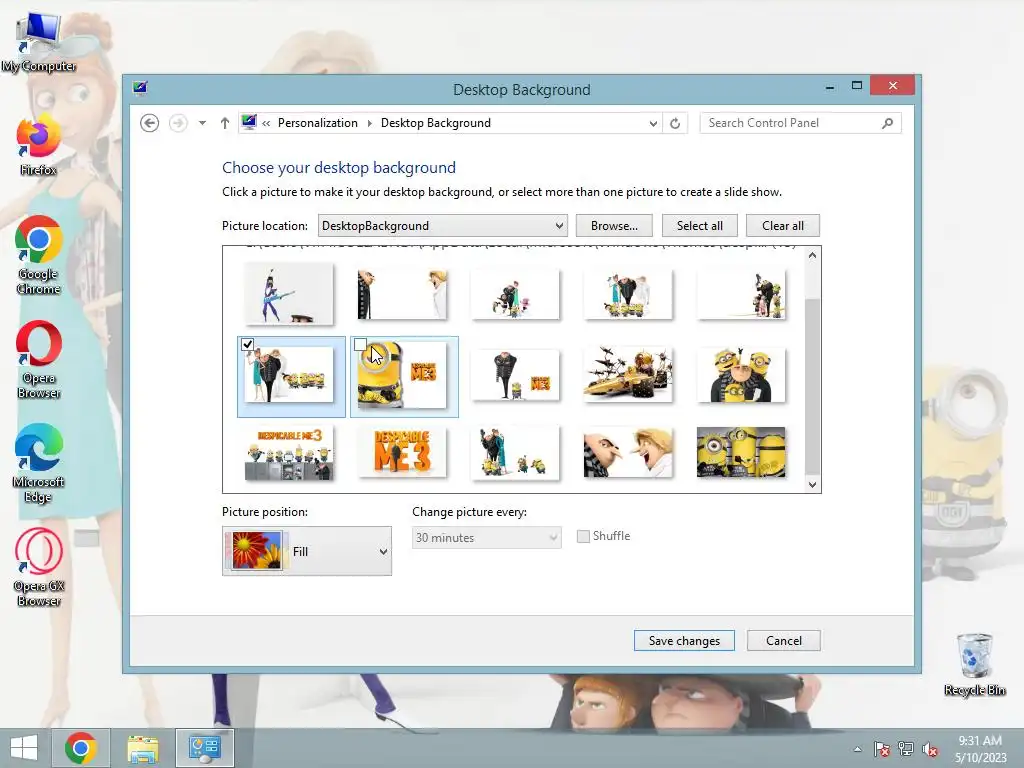The image size is (1024, 768).
Task: Select Gru and Dru facing apart thumbnail
Action: click(x=402, y=295)
